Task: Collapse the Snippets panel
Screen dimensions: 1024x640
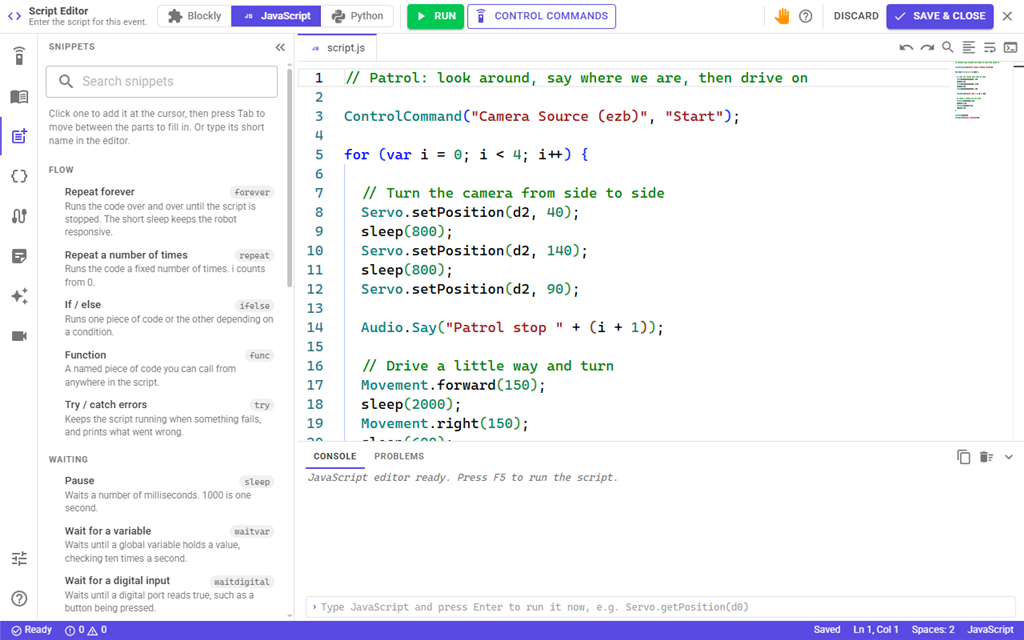Action: click(x=280, y=47)
